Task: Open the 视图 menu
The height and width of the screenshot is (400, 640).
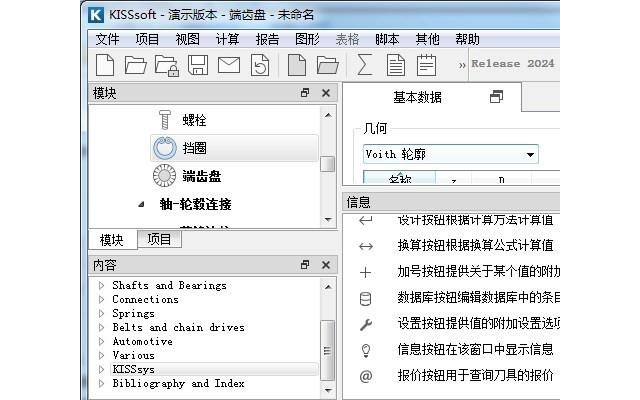Action: point(187,39)
